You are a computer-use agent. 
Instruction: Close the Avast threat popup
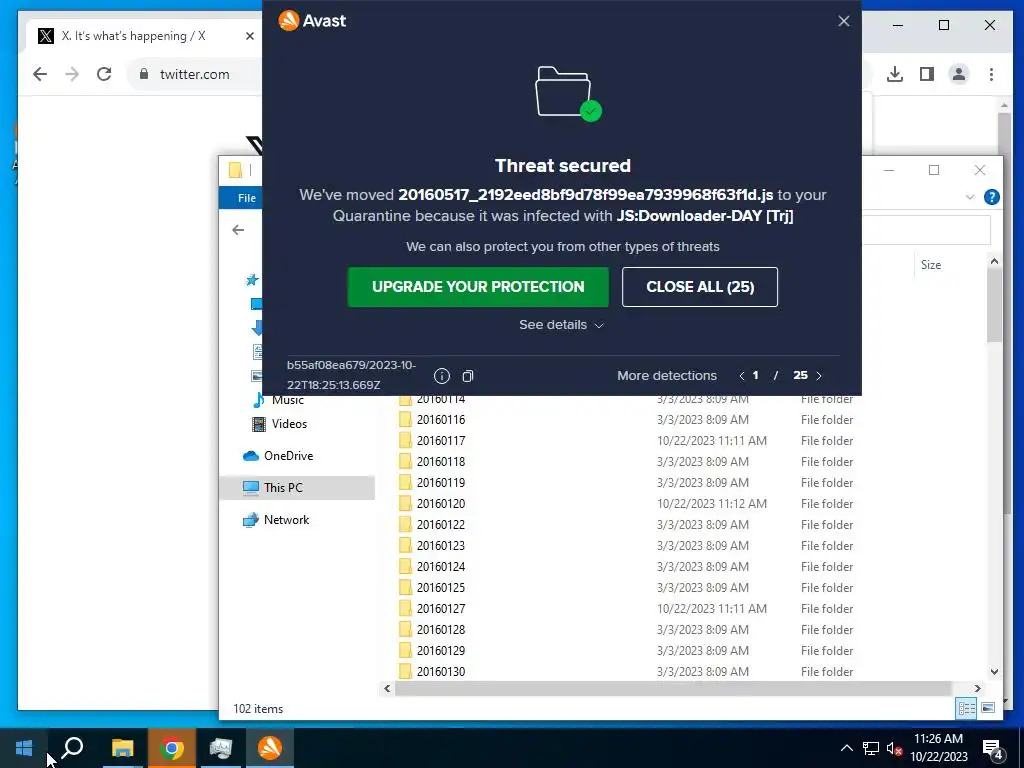(x=844, y=21)
